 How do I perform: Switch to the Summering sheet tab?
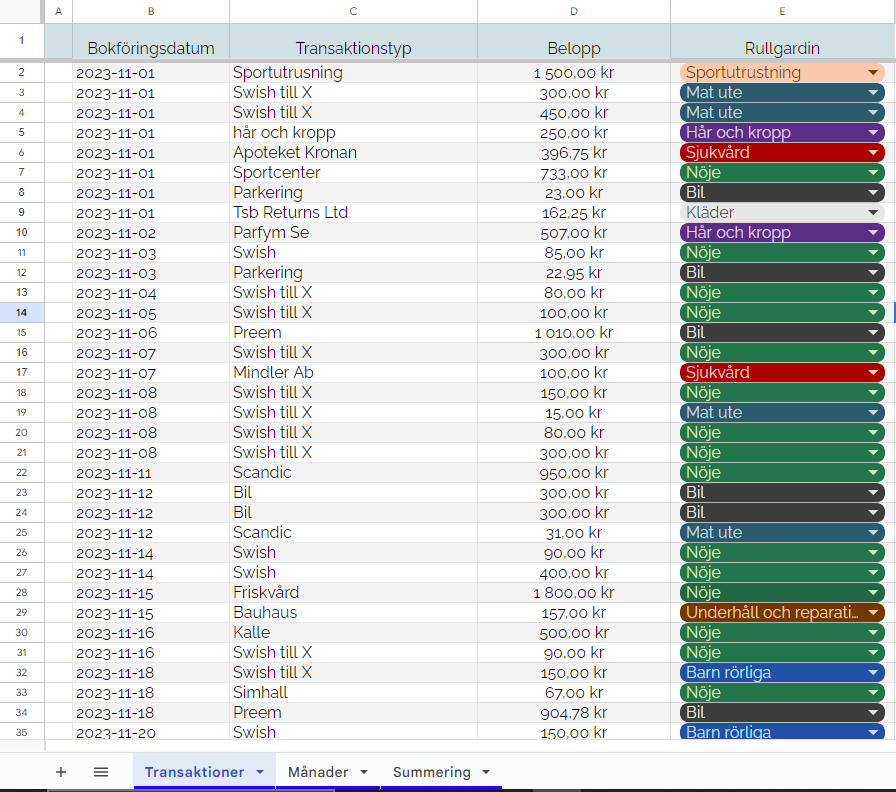[431, 772]
